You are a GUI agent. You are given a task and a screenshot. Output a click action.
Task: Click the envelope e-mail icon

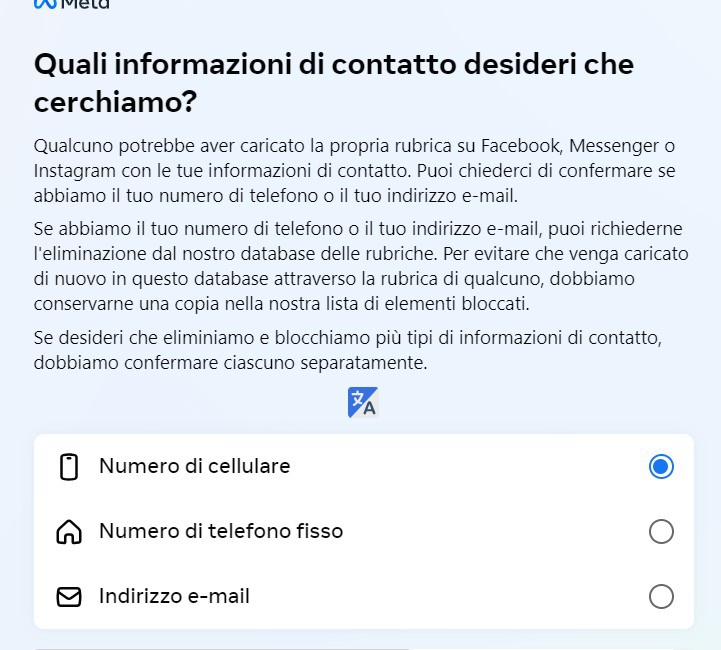(69, 597)
